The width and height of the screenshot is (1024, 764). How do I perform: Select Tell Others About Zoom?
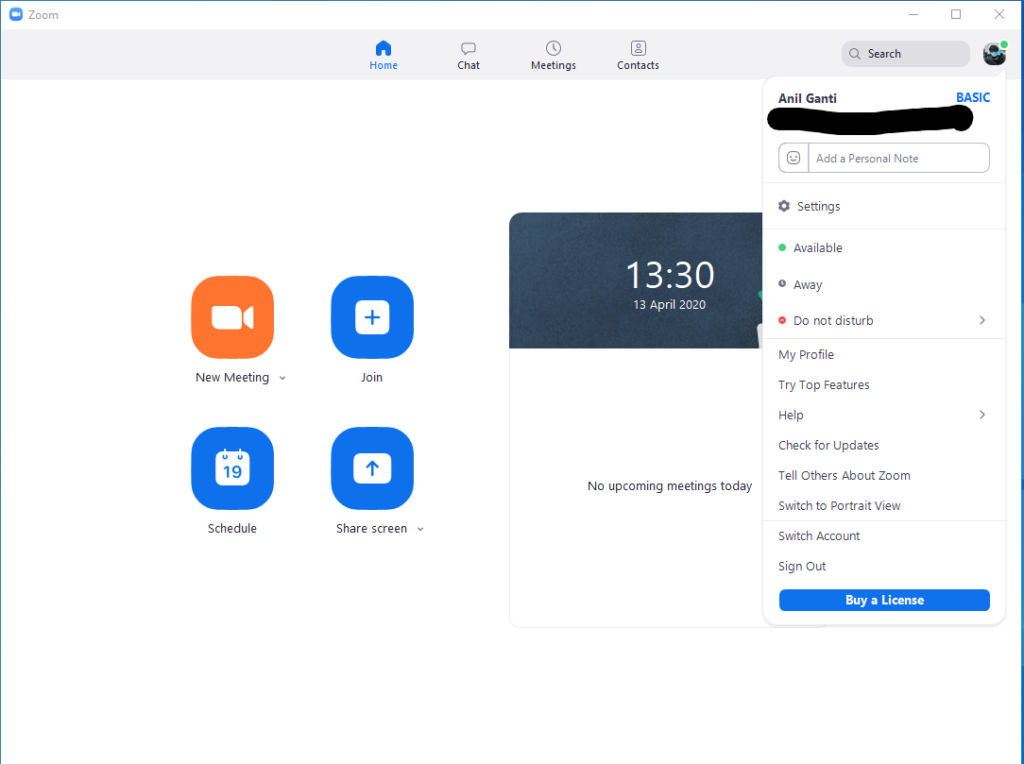[884, 475]
